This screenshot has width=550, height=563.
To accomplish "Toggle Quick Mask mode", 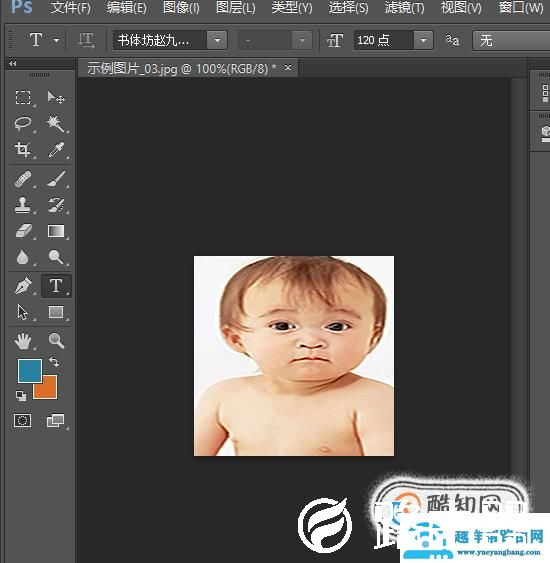I will point(22,420).
